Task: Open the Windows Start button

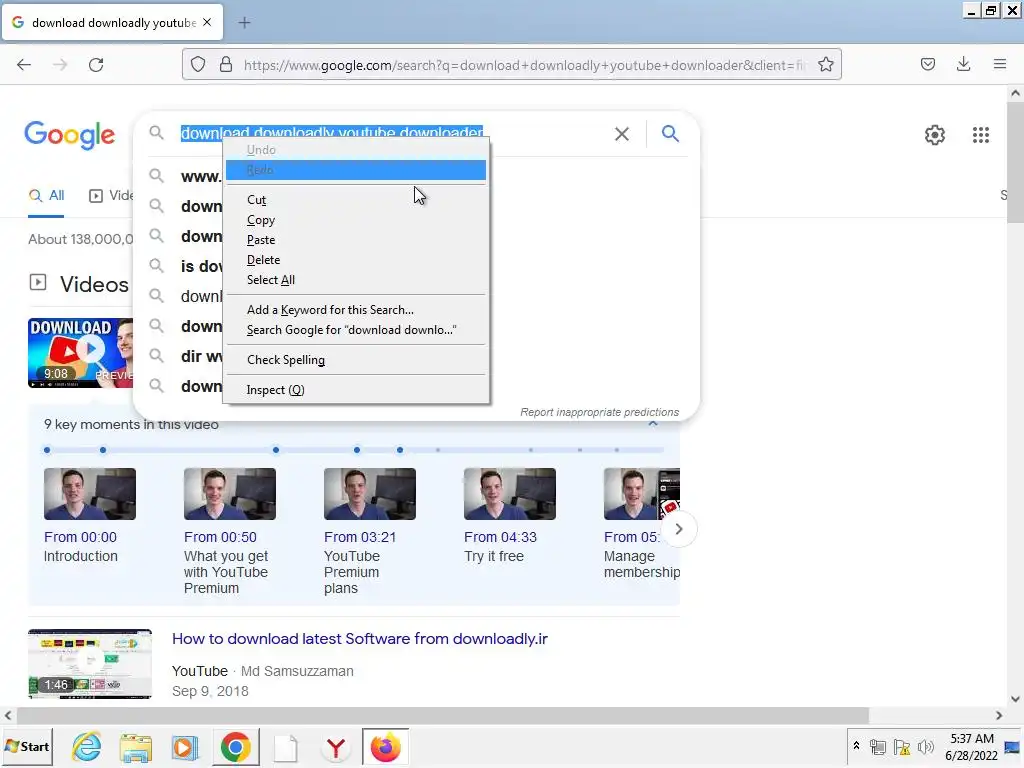Action: [27, 746]
